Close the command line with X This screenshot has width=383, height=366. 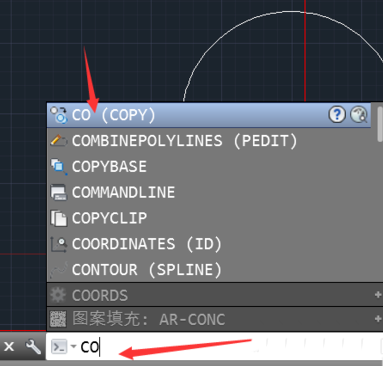tap(9, 347)
